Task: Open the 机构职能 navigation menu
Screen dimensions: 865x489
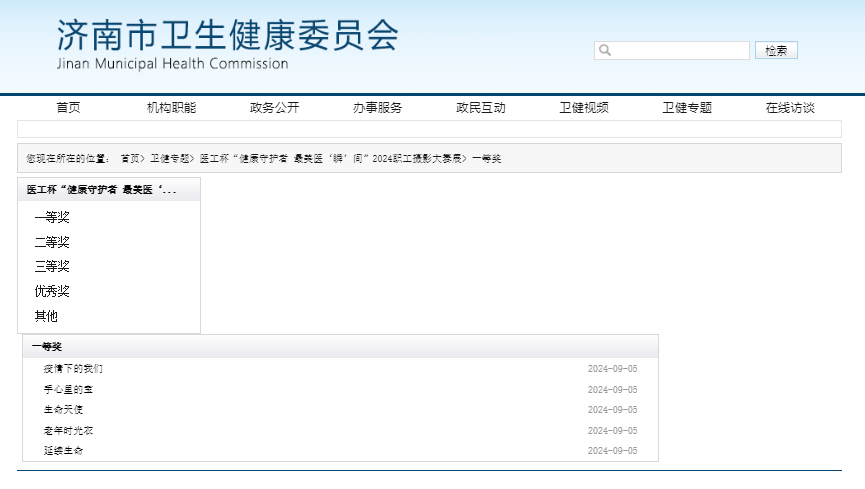Action: coord(171,108)
